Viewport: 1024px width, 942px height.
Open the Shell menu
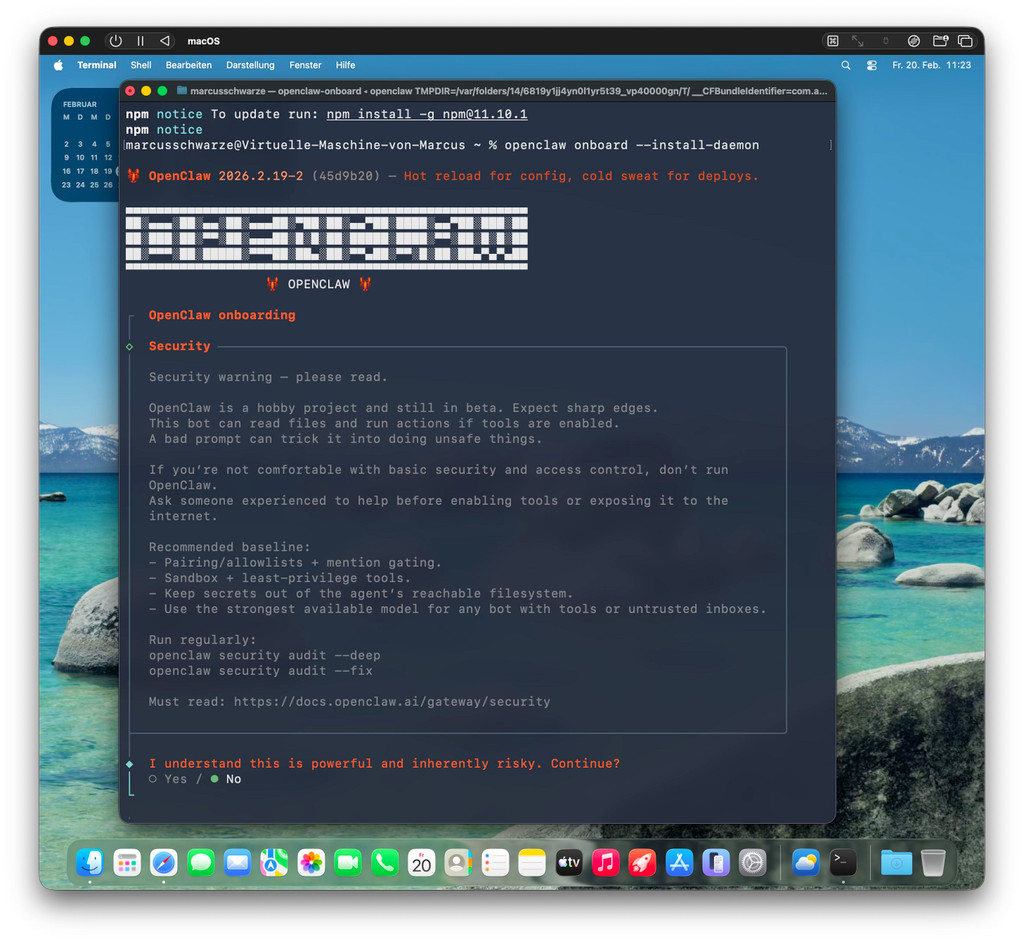tap(141, 65)
